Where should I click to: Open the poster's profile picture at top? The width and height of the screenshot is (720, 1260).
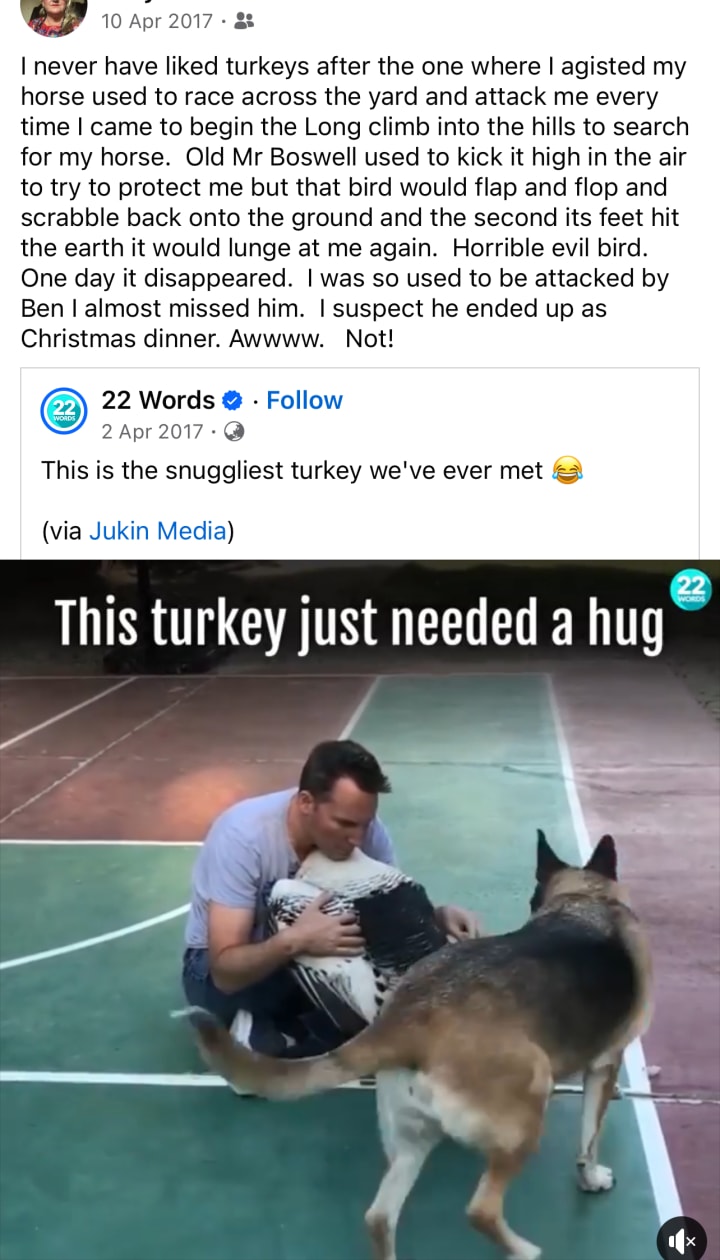53,14
